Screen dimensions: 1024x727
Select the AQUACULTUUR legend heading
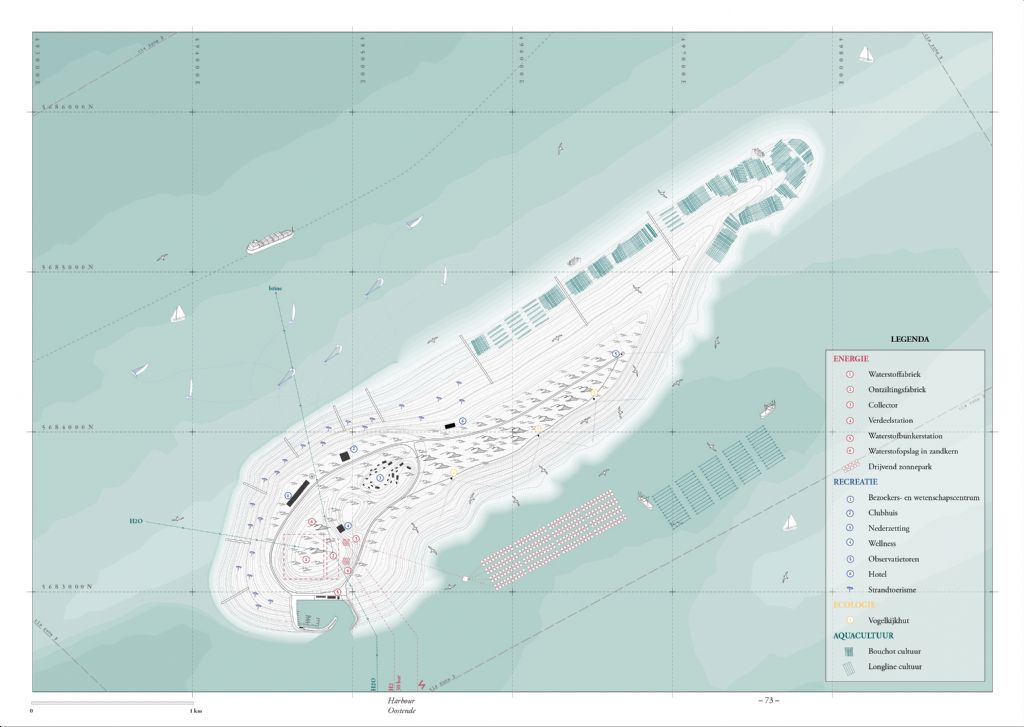tap(865, 635)
